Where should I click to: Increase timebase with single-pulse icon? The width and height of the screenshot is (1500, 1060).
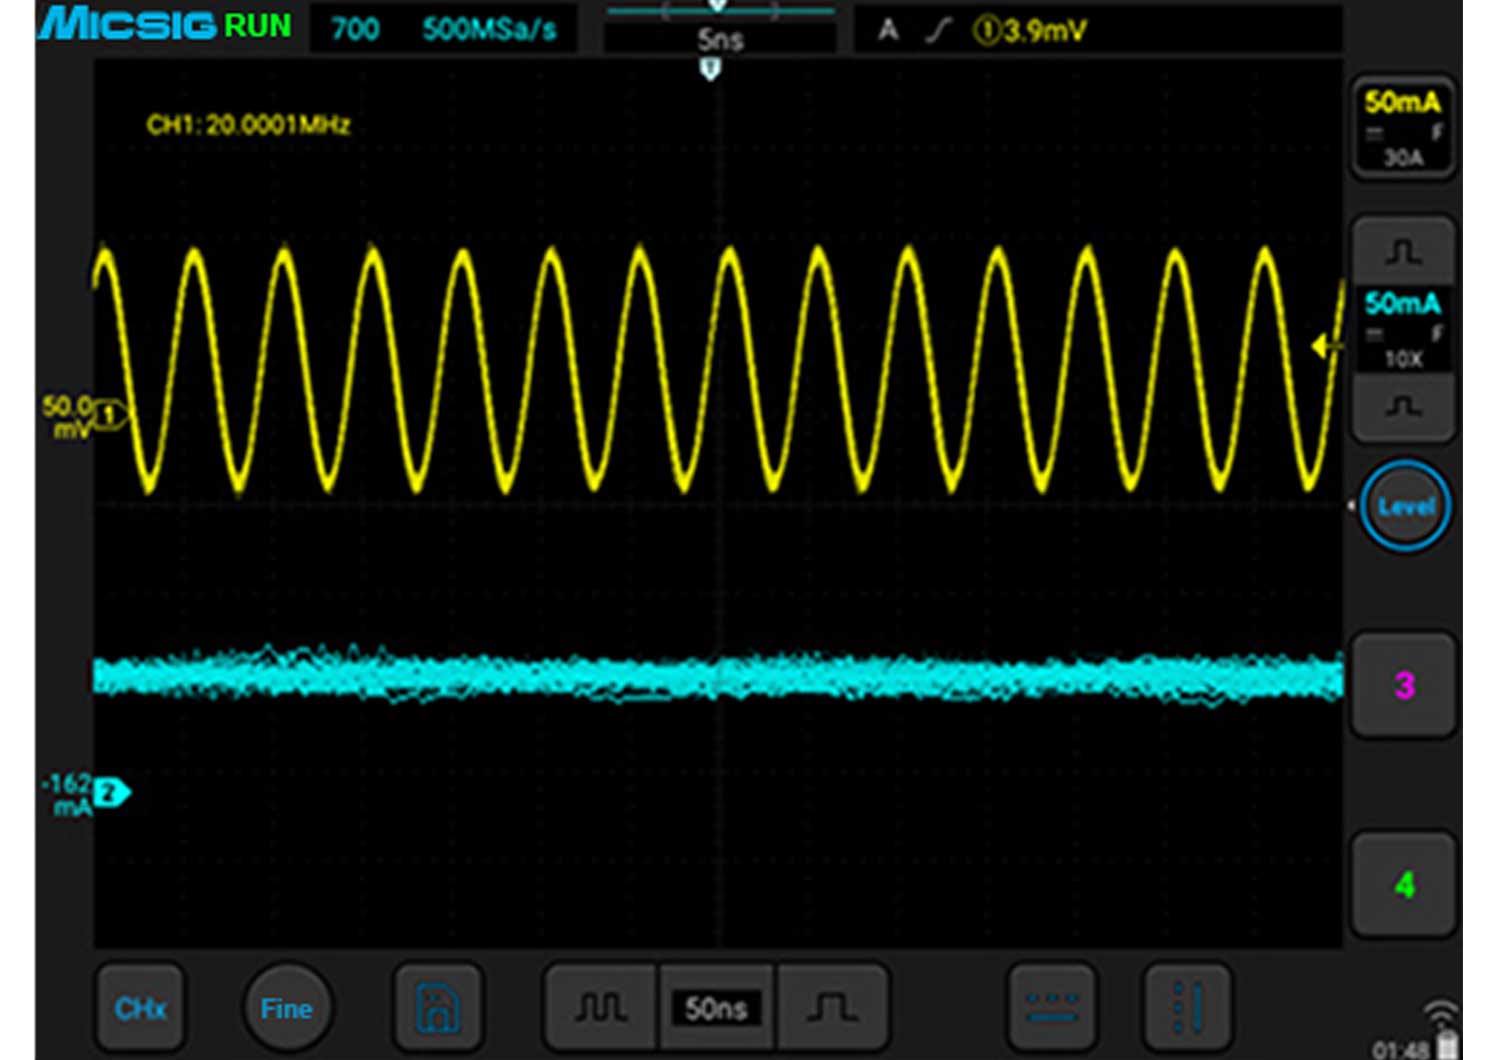tap(832, 1008)
